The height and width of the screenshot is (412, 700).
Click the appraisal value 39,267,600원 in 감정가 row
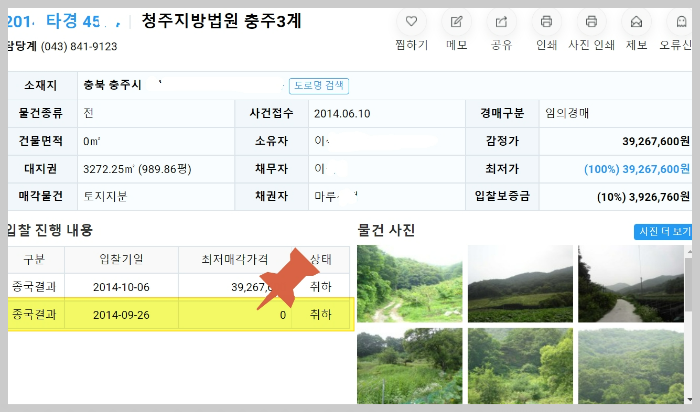point(656,141)
